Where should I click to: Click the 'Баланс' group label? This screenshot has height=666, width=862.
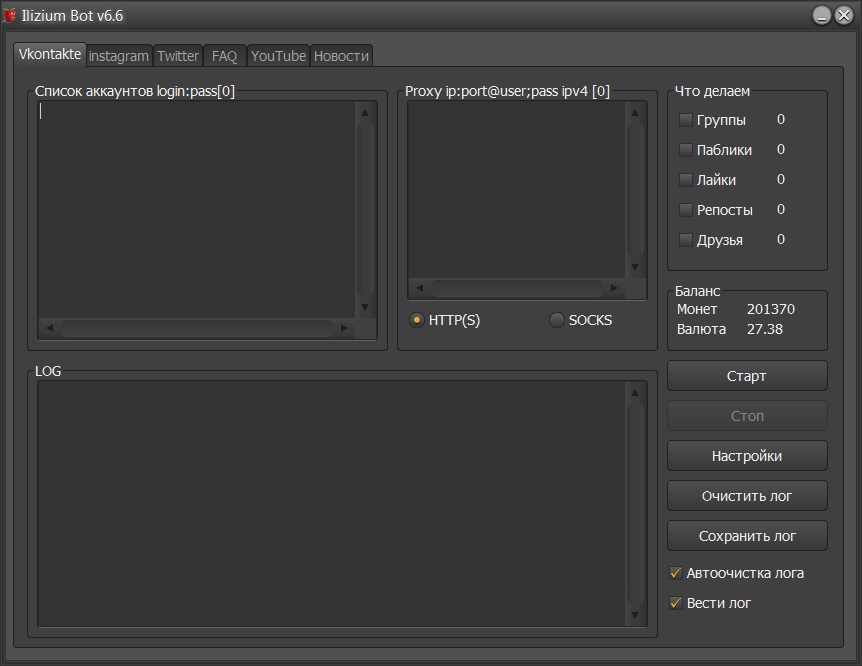[697, 291]
